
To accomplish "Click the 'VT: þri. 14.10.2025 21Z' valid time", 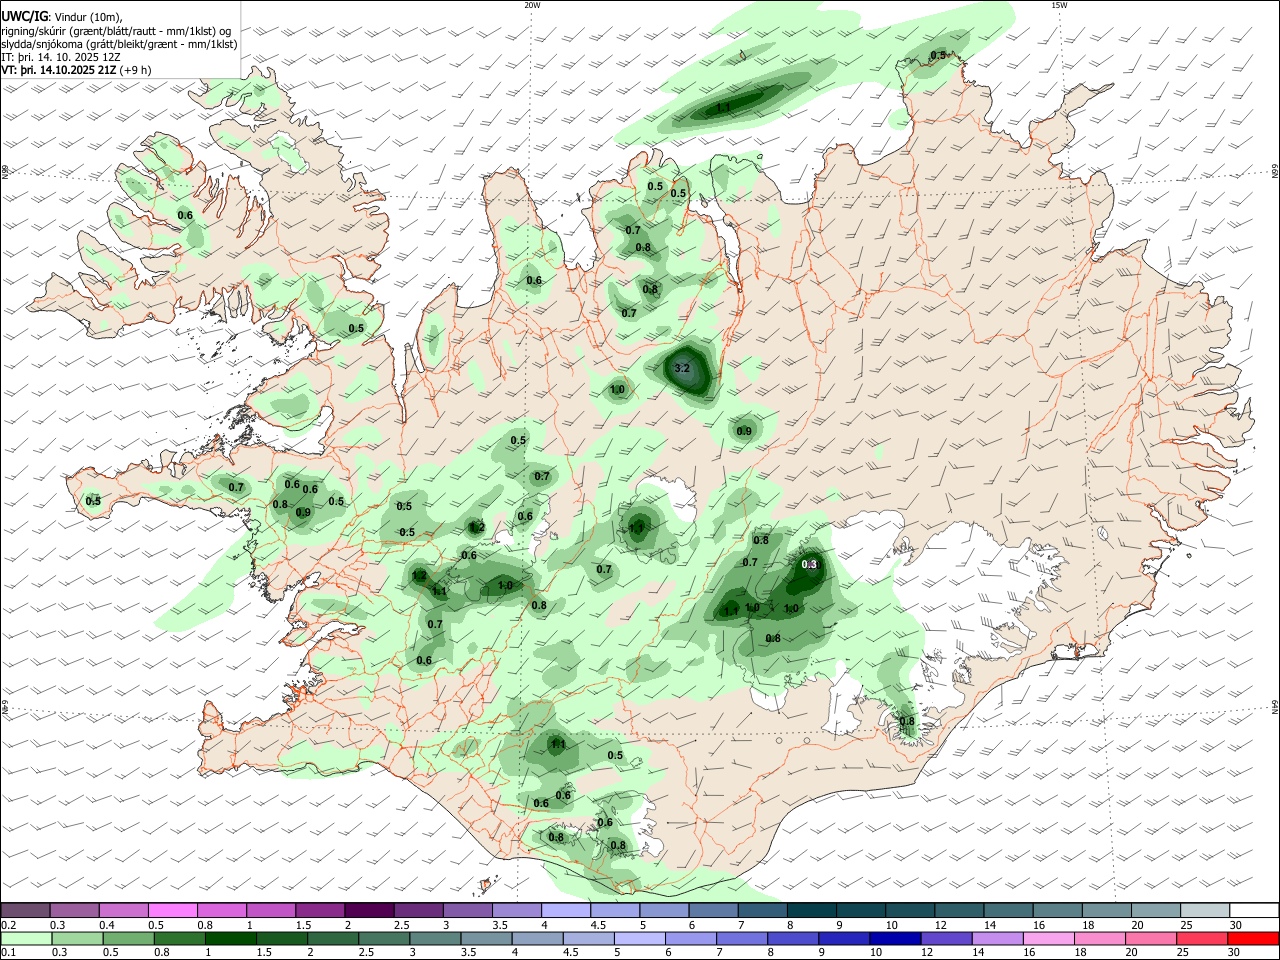I will (59, 70).
